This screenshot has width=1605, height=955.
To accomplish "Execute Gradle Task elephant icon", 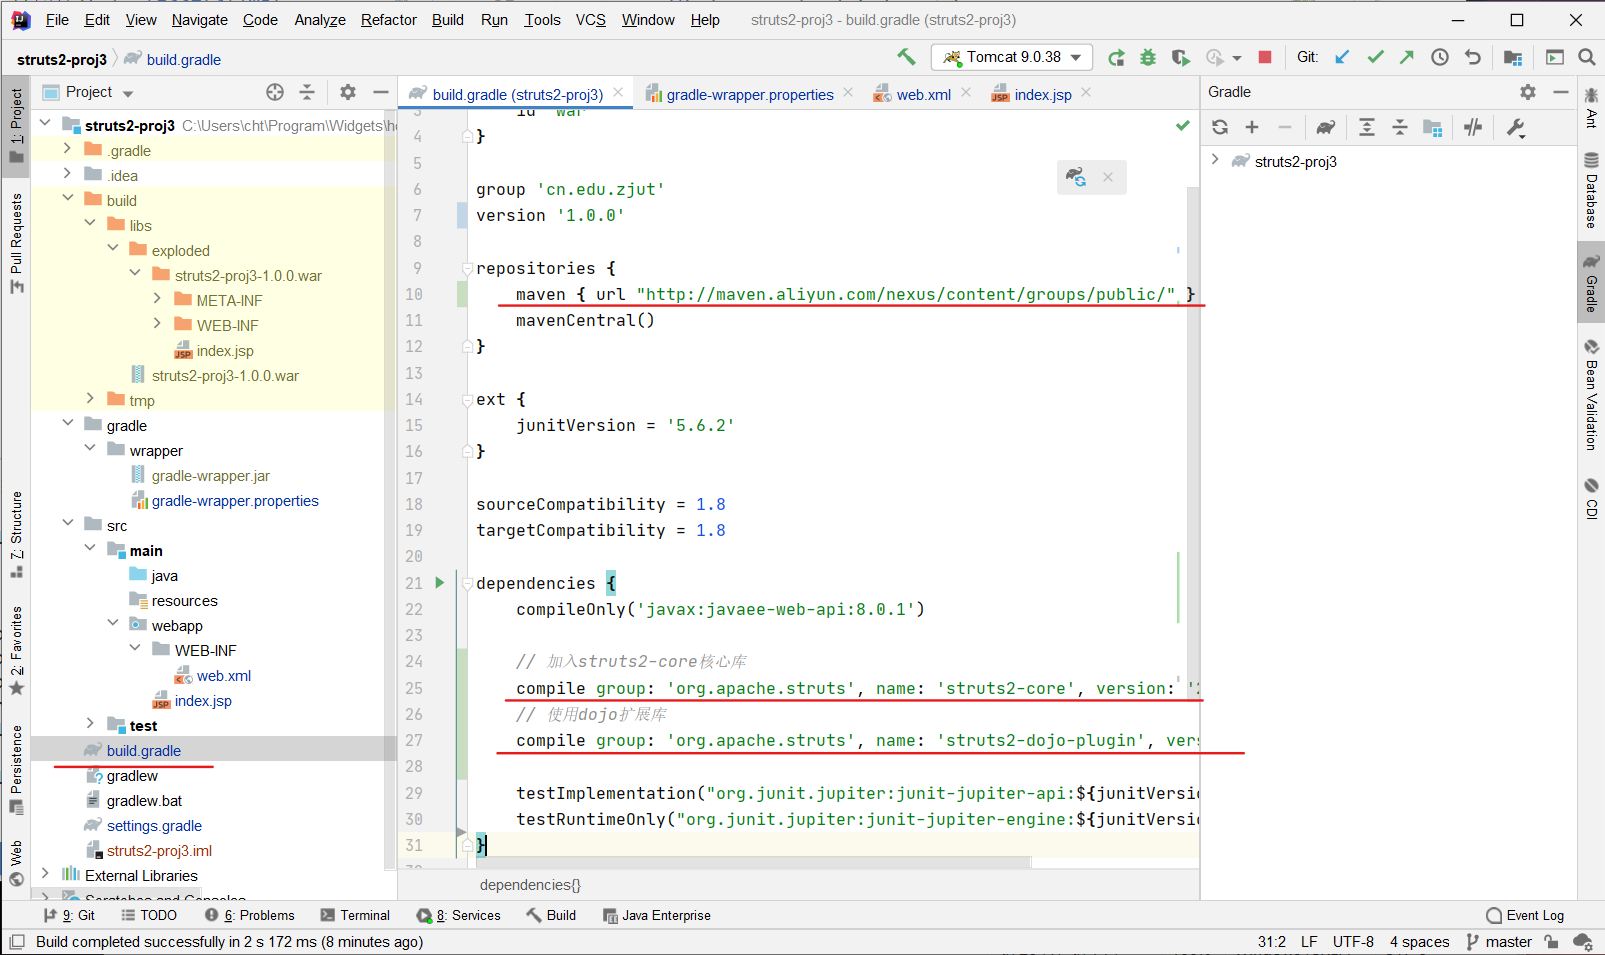I will coord(1326,127).
